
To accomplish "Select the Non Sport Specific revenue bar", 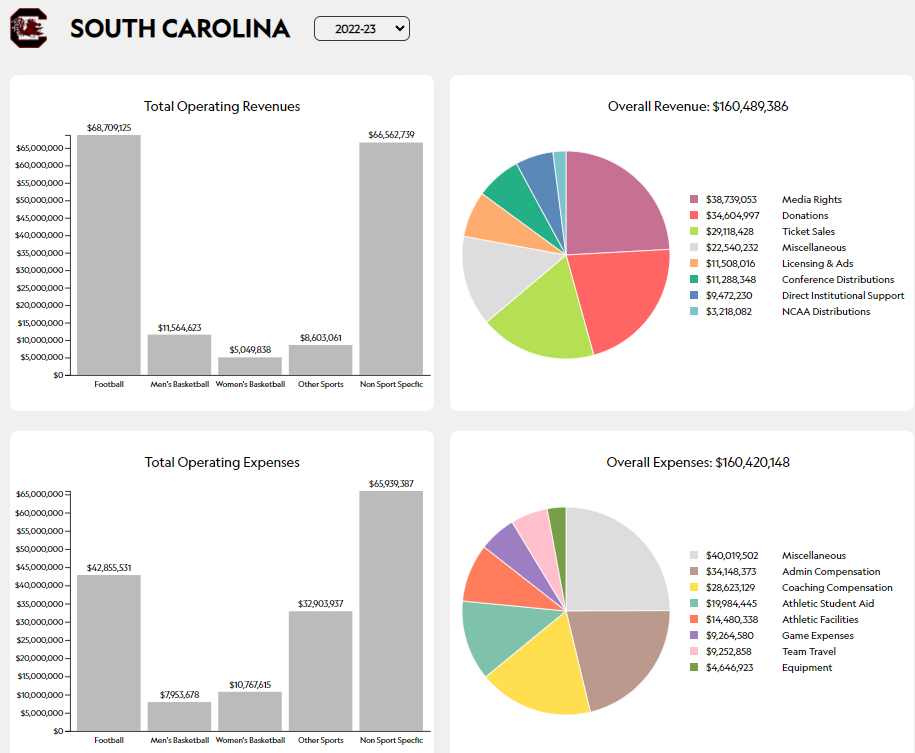I will point(391,258).
